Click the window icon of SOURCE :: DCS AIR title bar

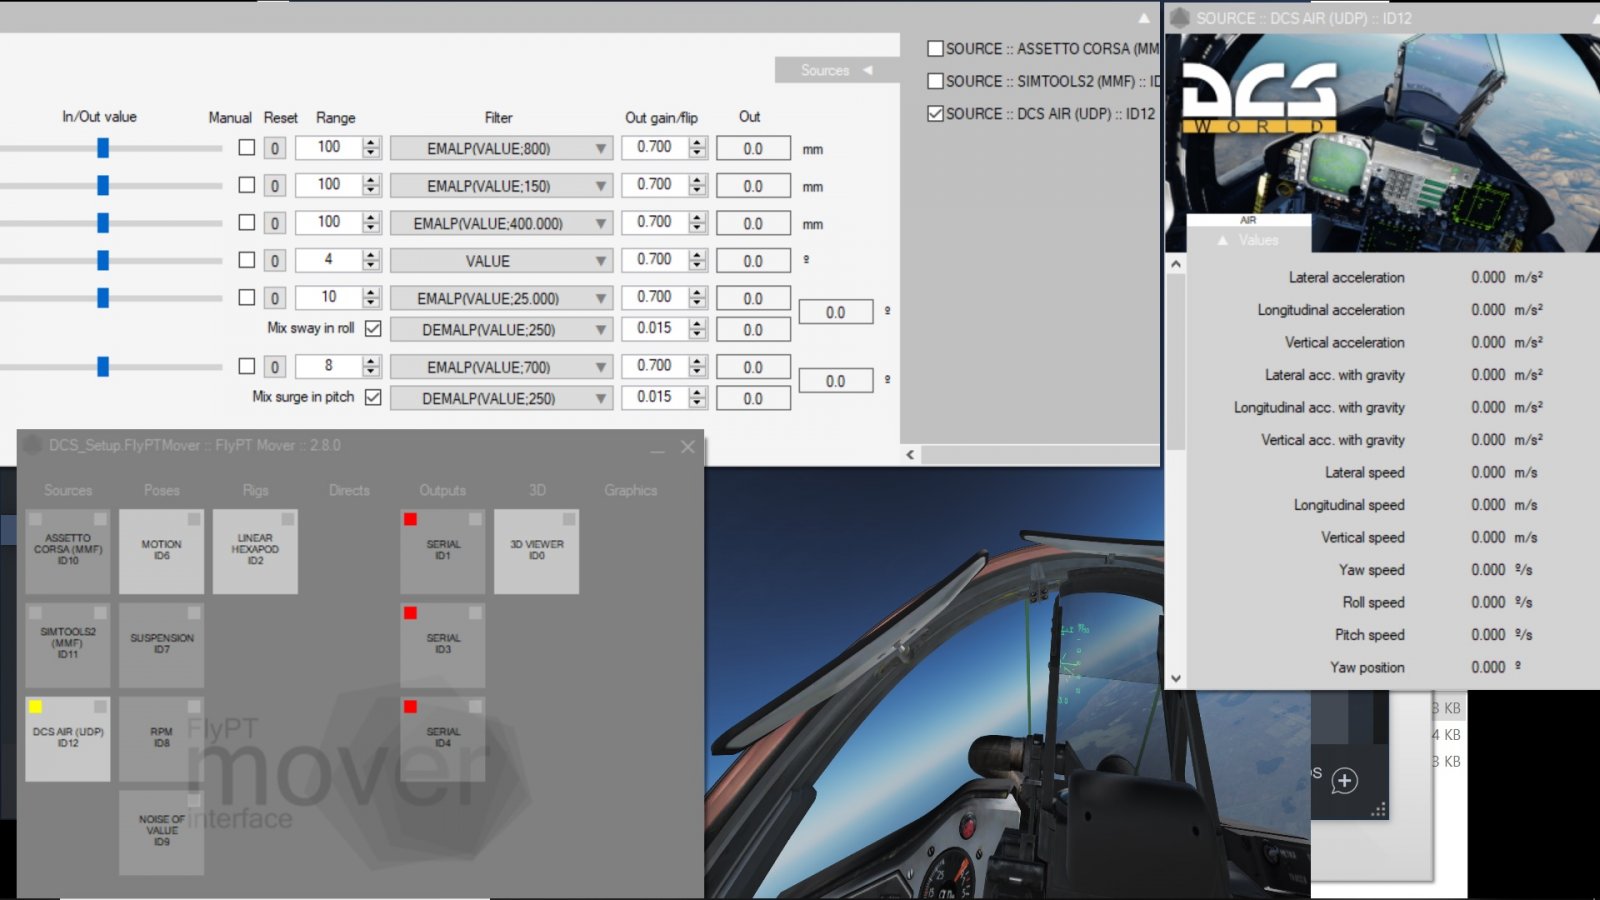1180,18
